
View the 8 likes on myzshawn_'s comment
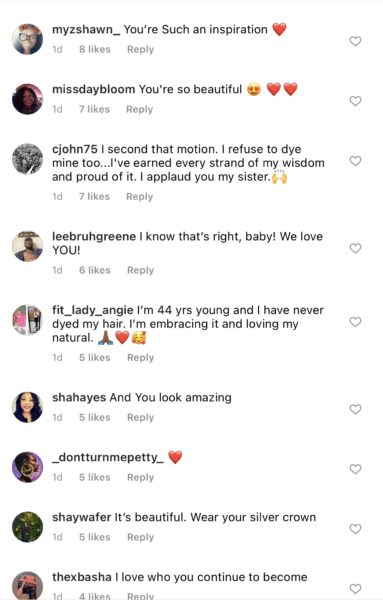(95, 49)
